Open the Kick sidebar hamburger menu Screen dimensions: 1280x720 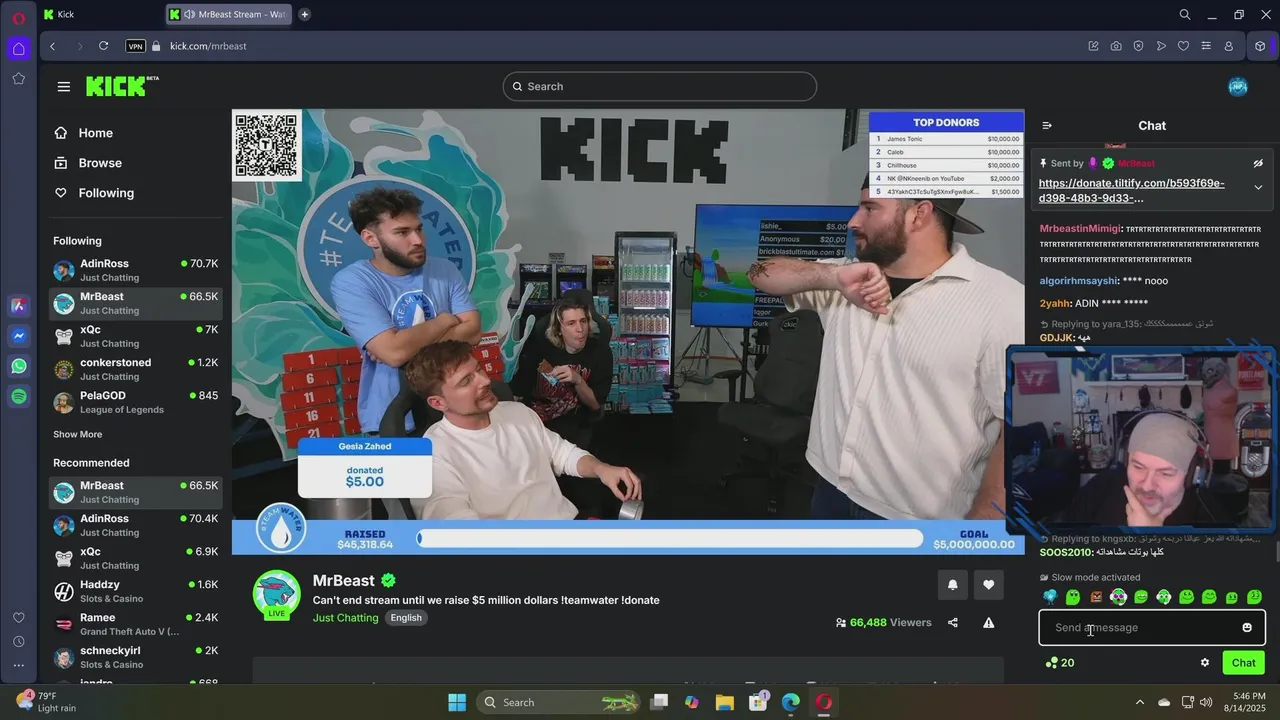click(x=64, y=87)
